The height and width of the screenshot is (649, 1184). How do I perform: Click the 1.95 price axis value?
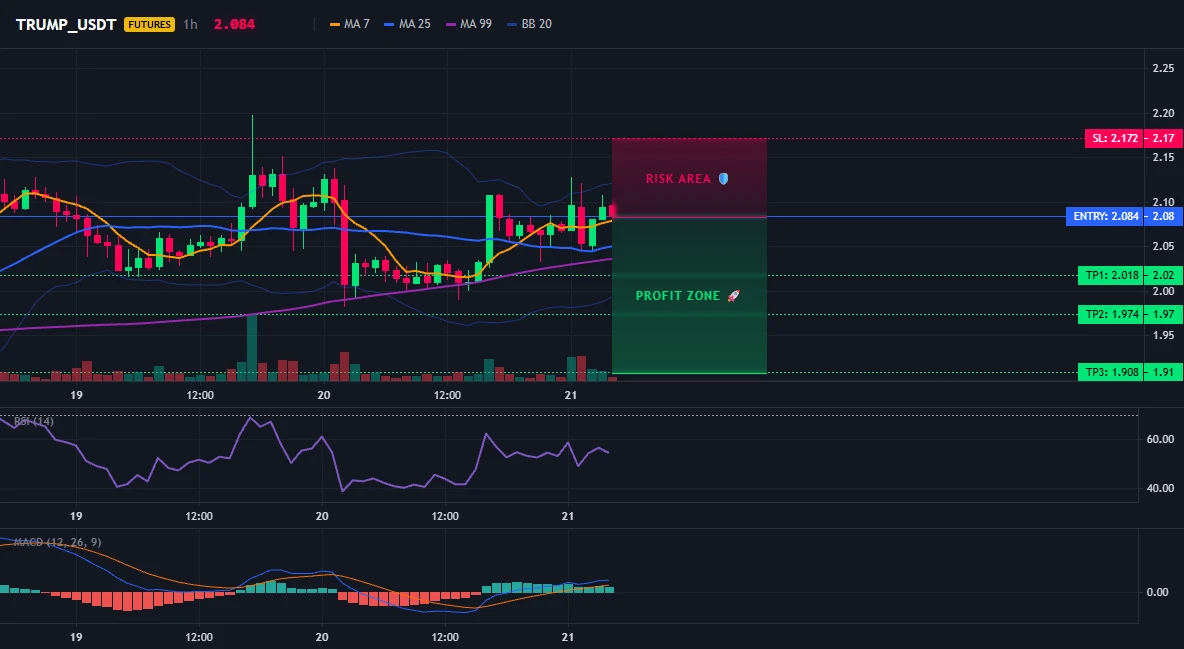click(1163, 335)
